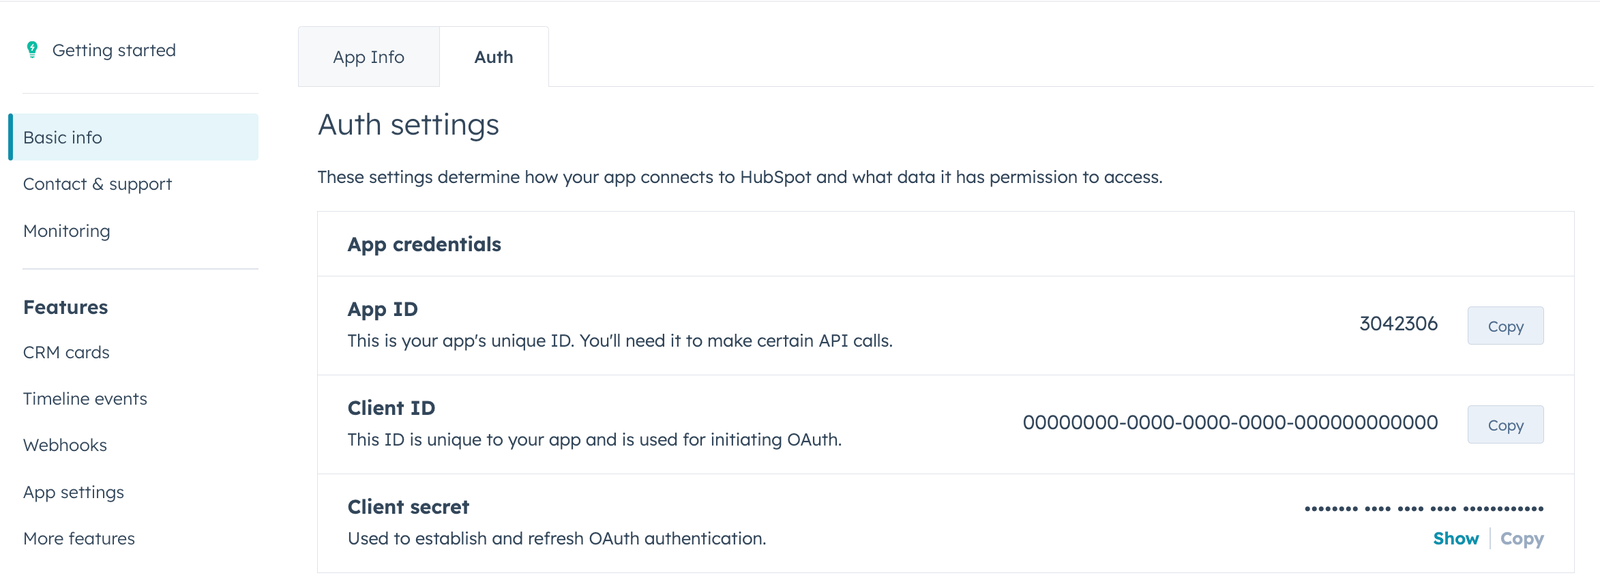1600x587 pixels.
Task: Copy the App ID value
Action: coord(1505,325)
